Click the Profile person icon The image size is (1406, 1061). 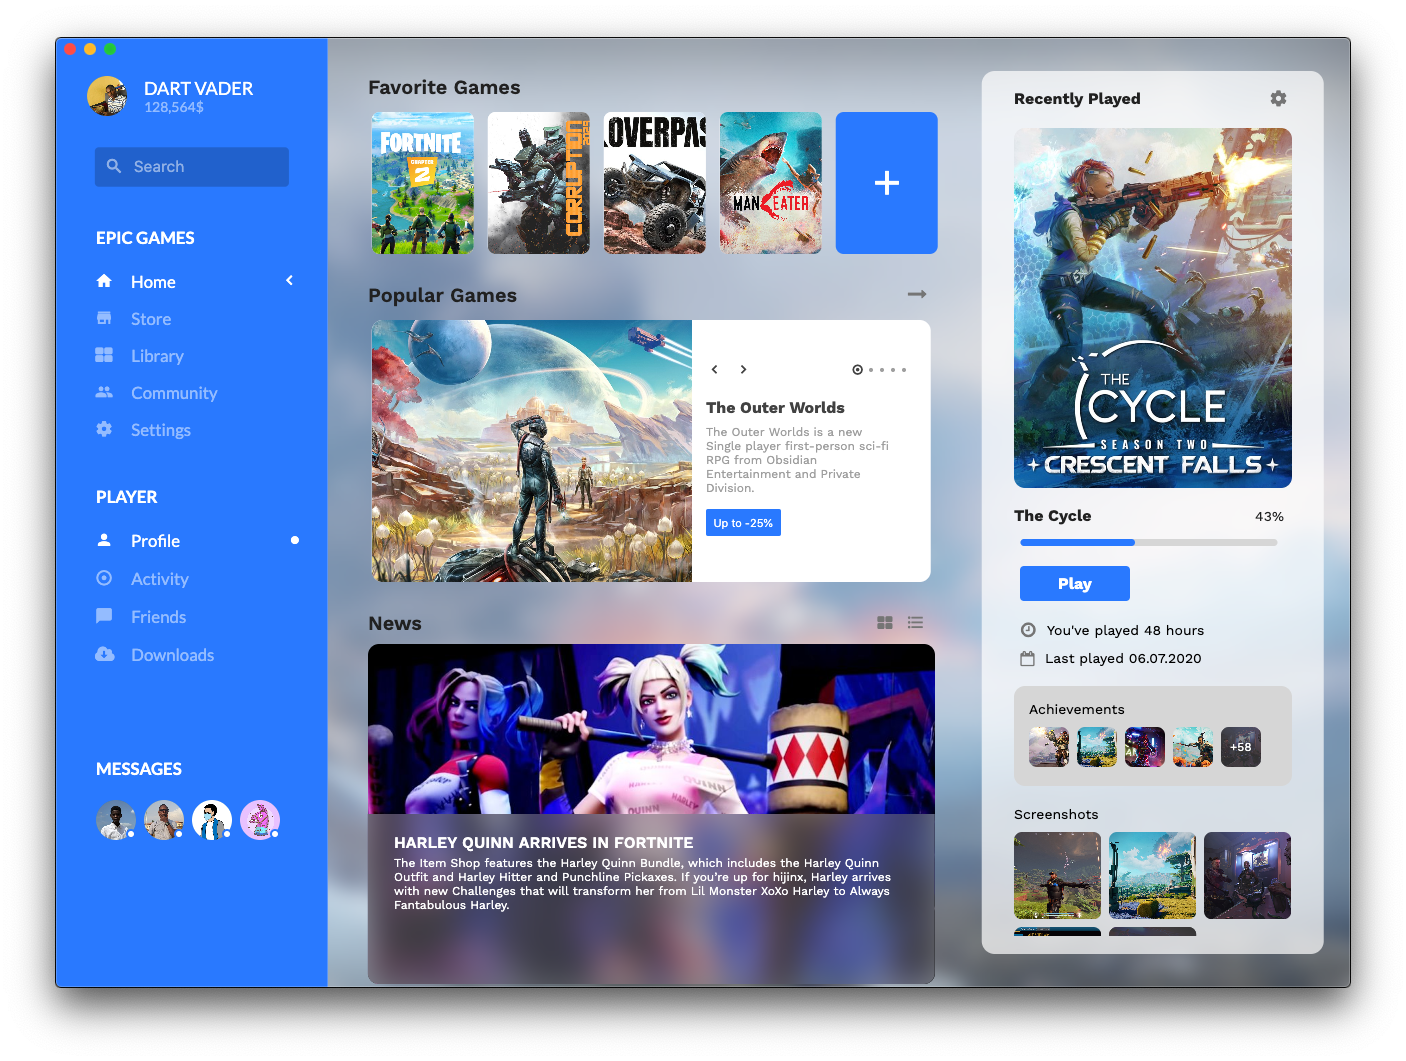pyautogui.click(x=104, y=540)
